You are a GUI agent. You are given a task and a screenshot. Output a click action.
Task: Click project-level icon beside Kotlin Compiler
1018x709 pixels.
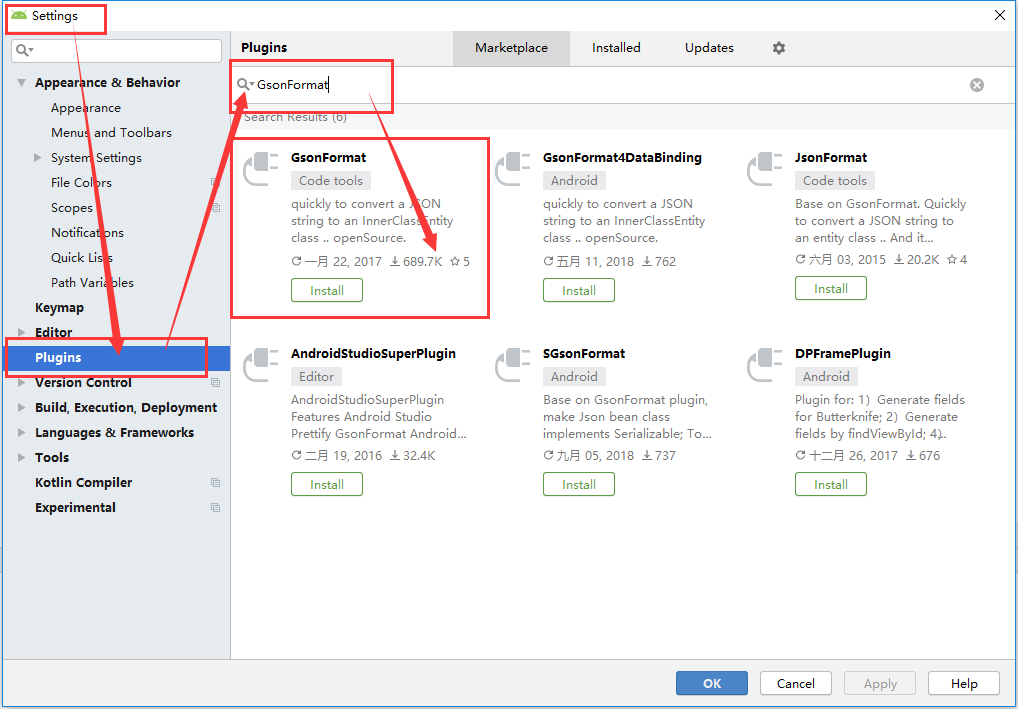pyautogui.click(x=216, y=483)
